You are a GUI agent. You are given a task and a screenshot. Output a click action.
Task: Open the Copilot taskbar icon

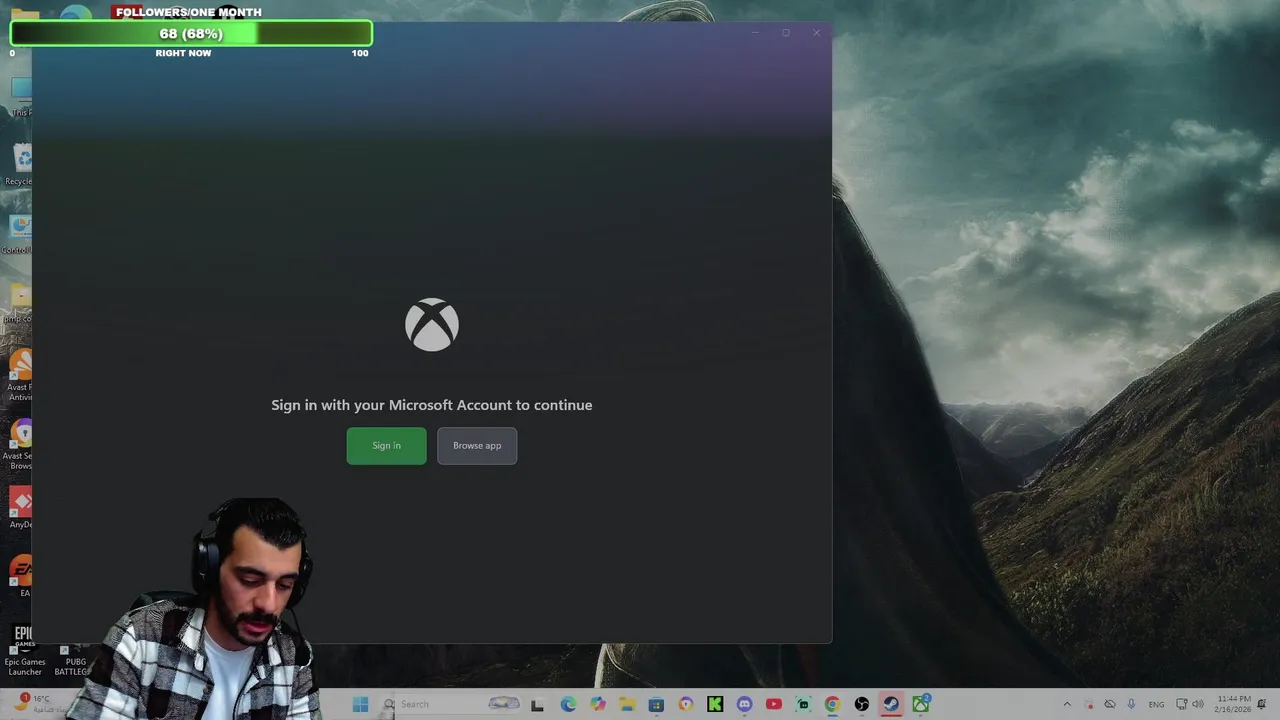point(598,704)
